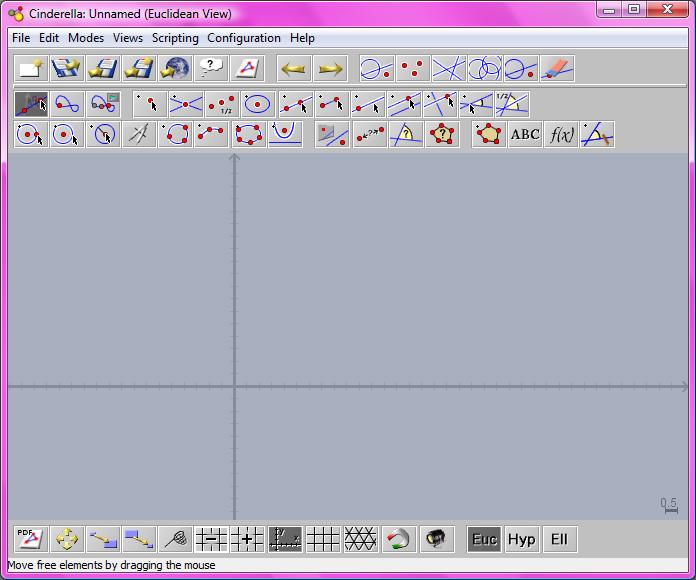Select the Add text ABC tool
Screen dimensions: 696x580
(x=525, y=134)
